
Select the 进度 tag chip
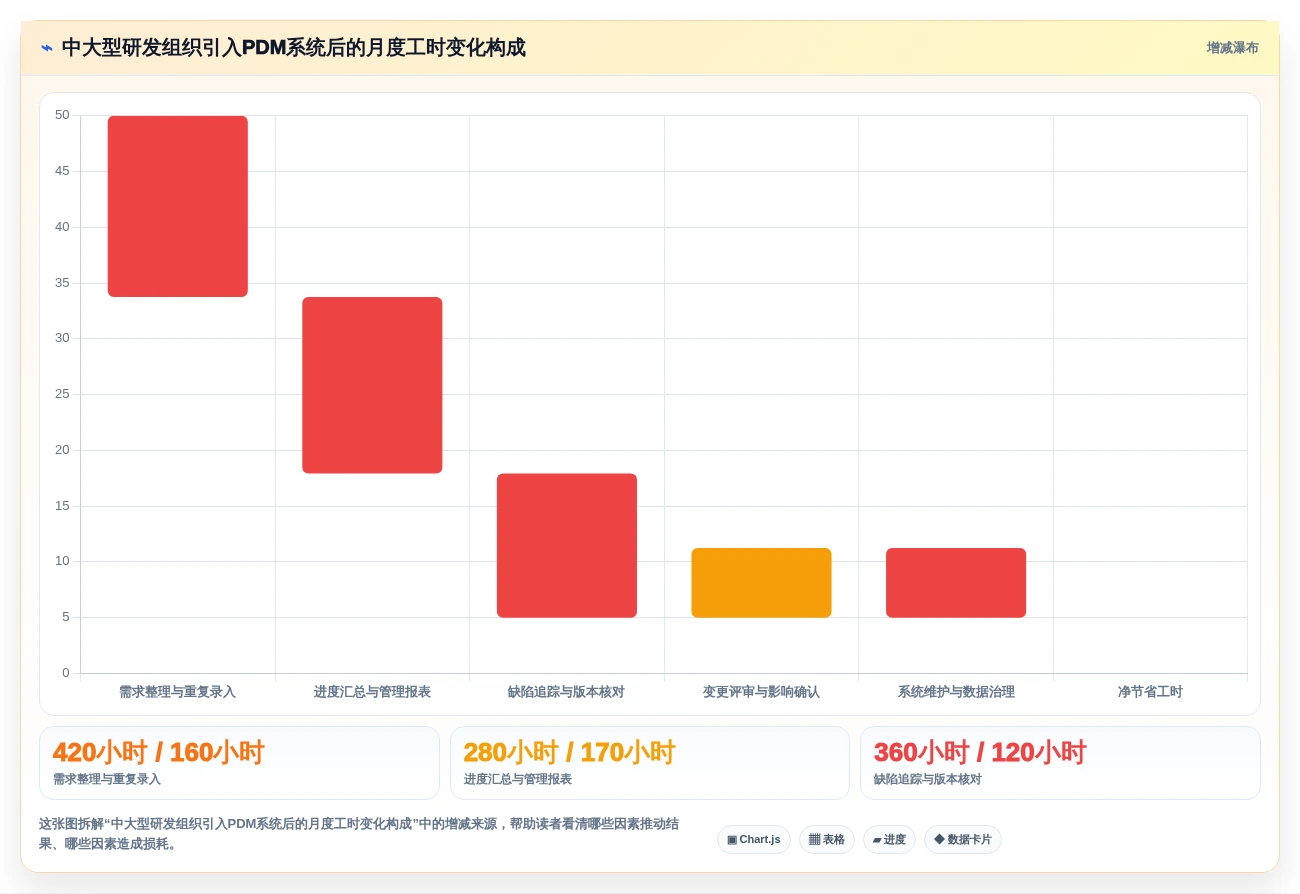click(x=889, y=840)
